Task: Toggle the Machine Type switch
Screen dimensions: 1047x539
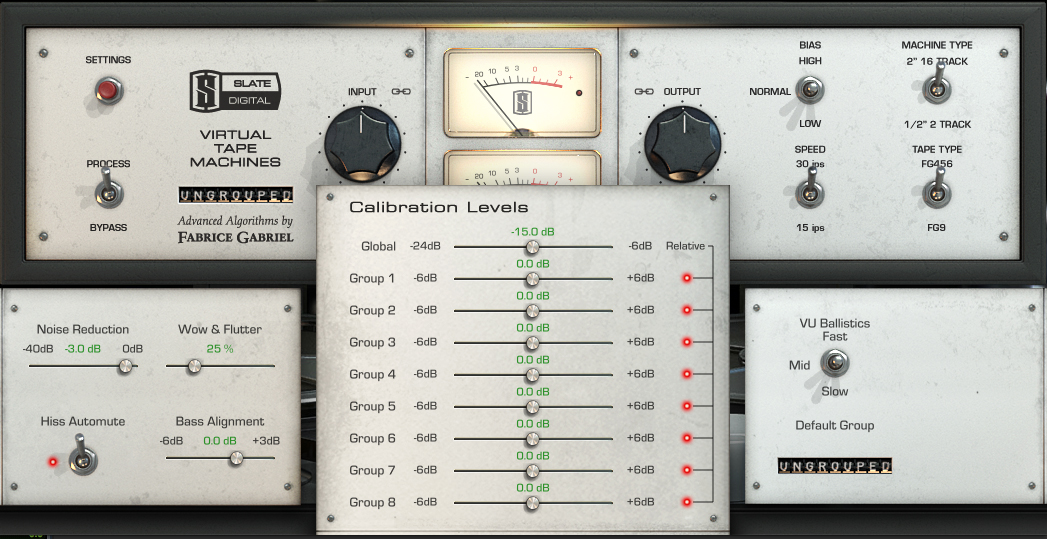Action: click(936, 85)
